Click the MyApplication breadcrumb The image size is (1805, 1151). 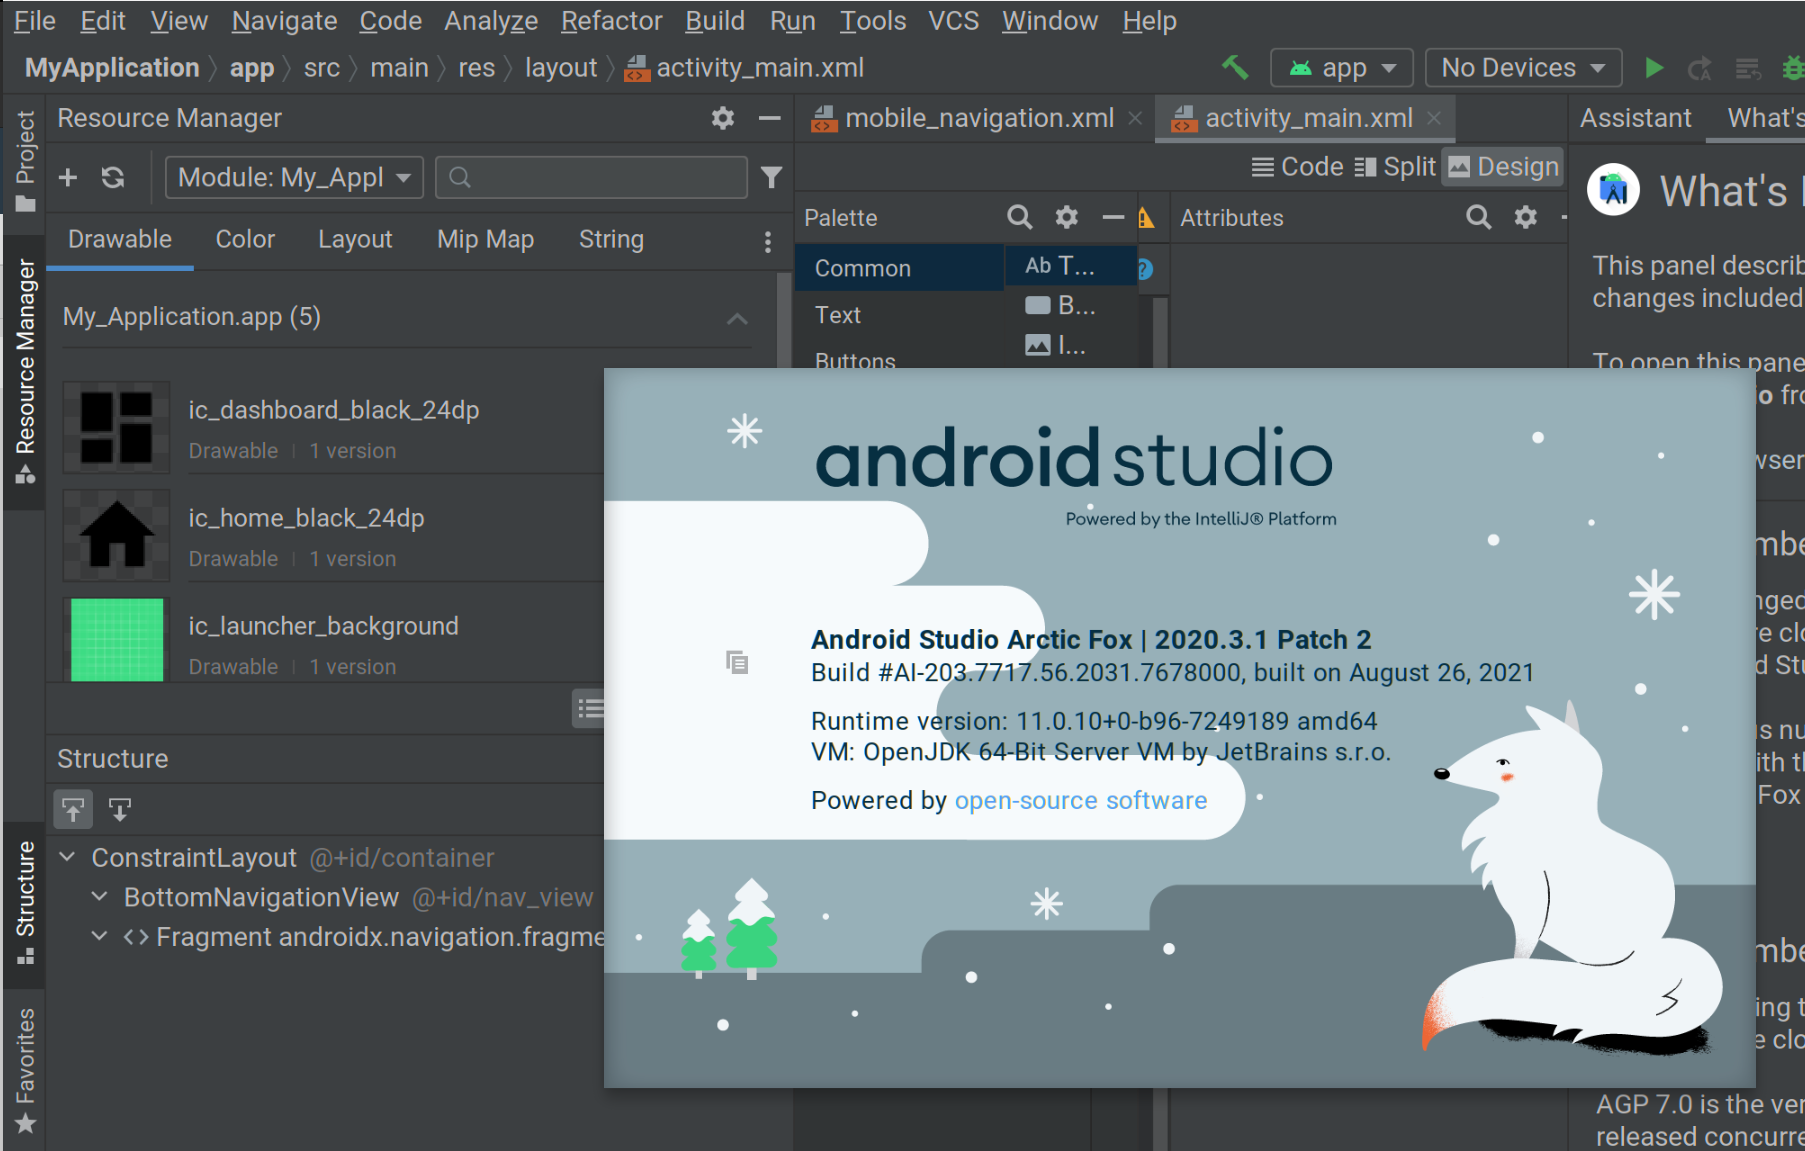coord(112,68)
